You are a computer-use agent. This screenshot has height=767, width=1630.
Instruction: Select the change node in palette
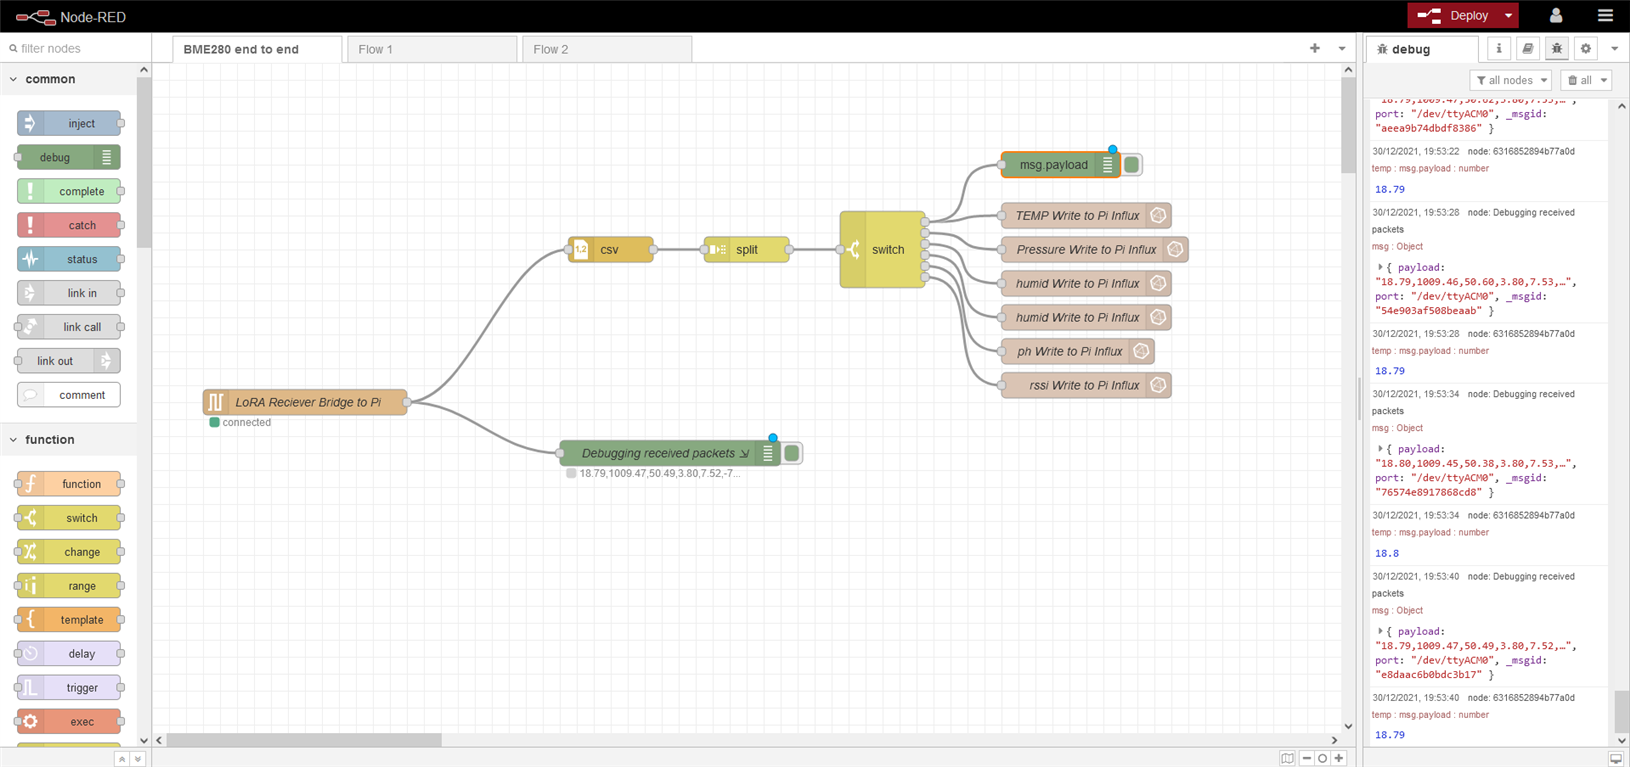[x=69, y=552]
